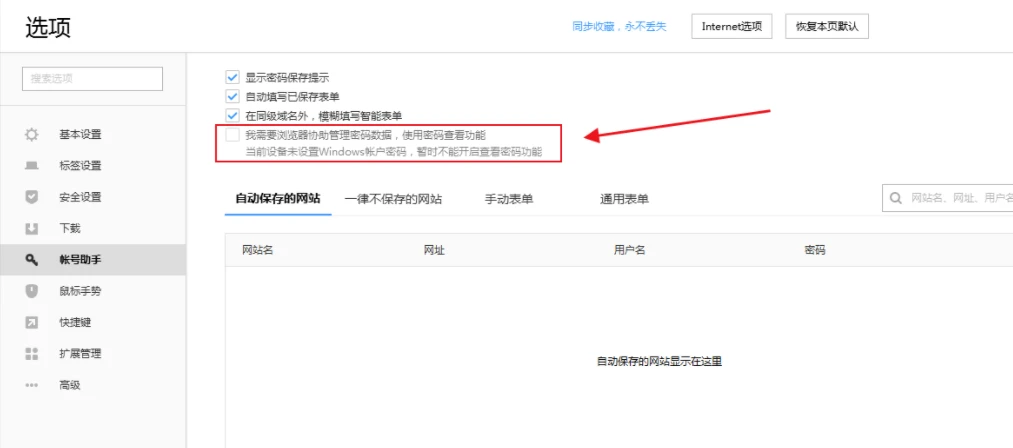Click the magnifier icon in website search box
Image resolution: width=1013 pixels, height=448 pixels.
[896, 198]
